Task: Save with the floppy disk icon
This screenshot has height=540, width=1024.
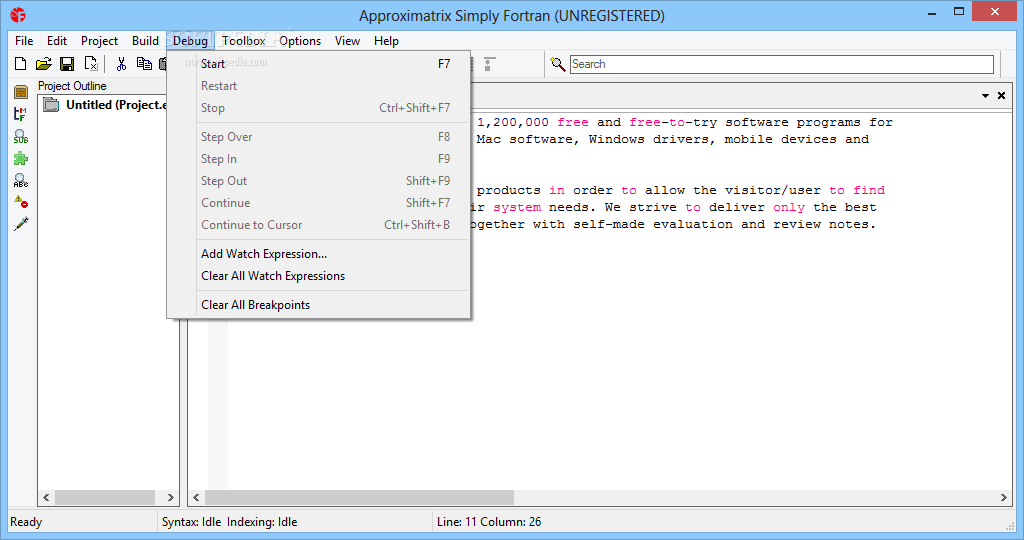Action: coord(67,64)
